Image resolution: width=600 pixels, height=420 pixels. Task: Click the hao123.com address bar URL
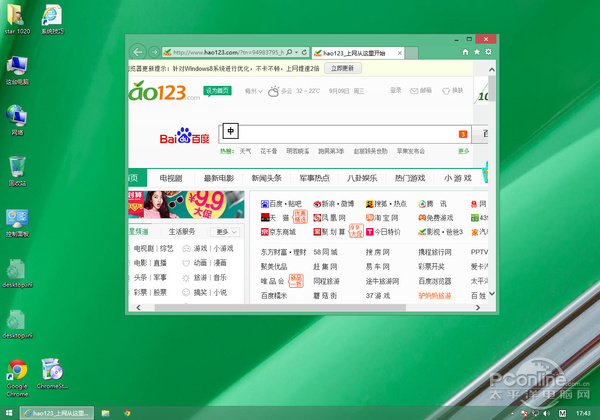228,52
